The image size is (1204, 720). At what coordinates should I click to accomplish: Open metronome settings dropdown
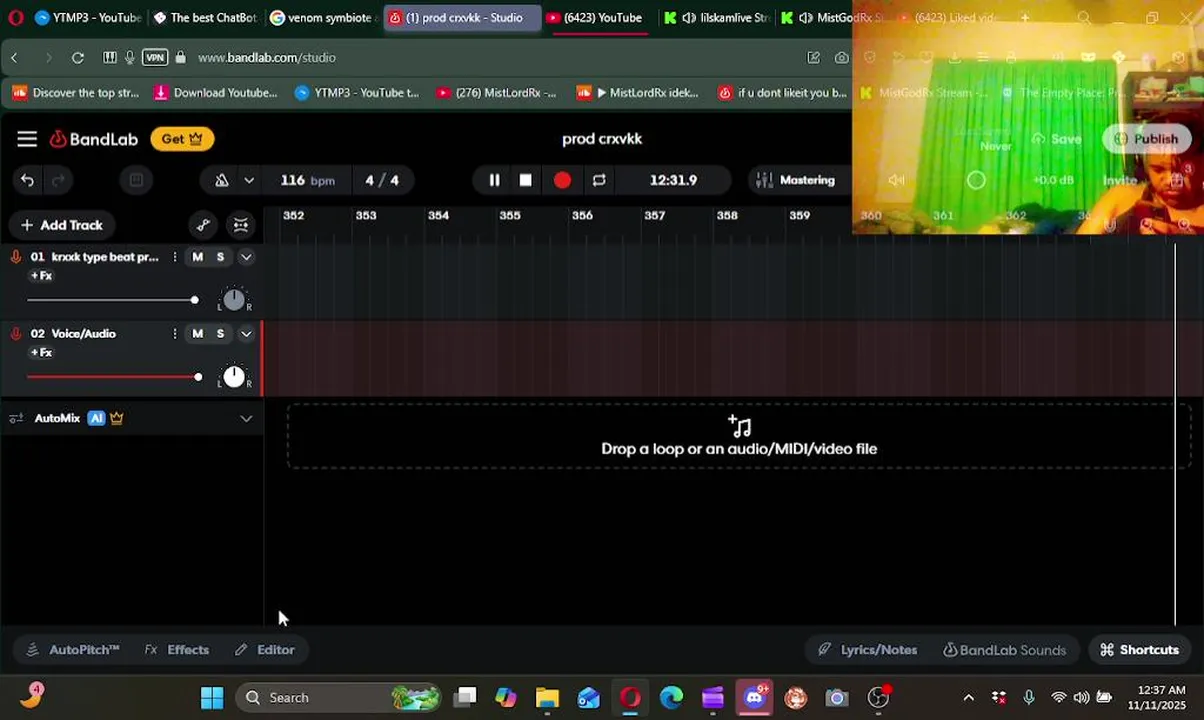(x=249, y=180)
